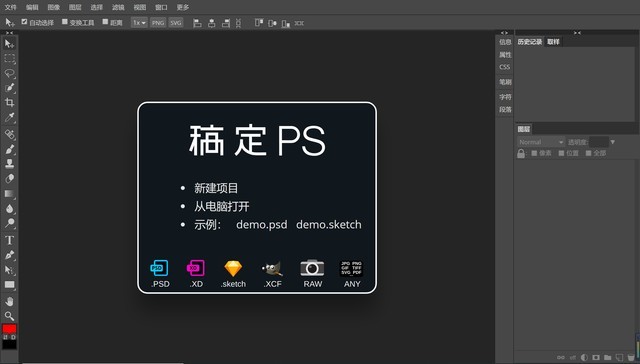
Task: Enable the 距离 checkbox
Action: tap(105, 22)
